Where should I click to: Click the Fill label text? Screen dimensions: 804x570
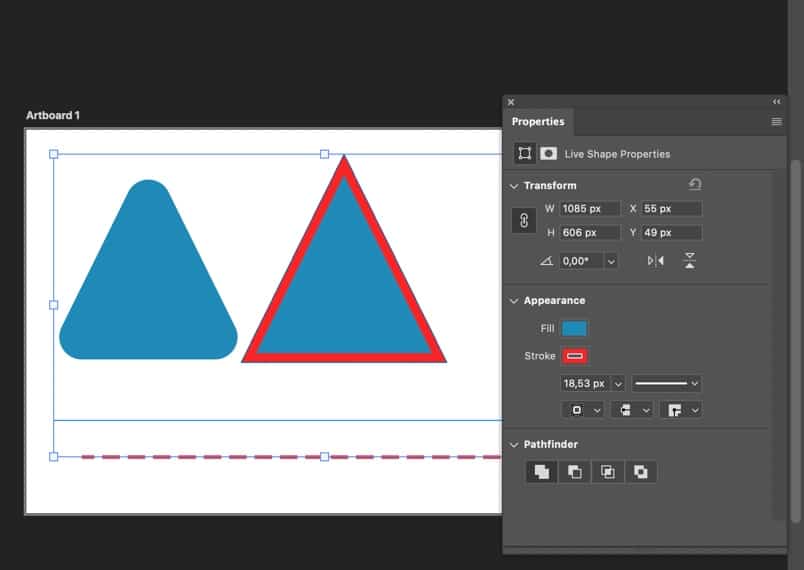547,329
